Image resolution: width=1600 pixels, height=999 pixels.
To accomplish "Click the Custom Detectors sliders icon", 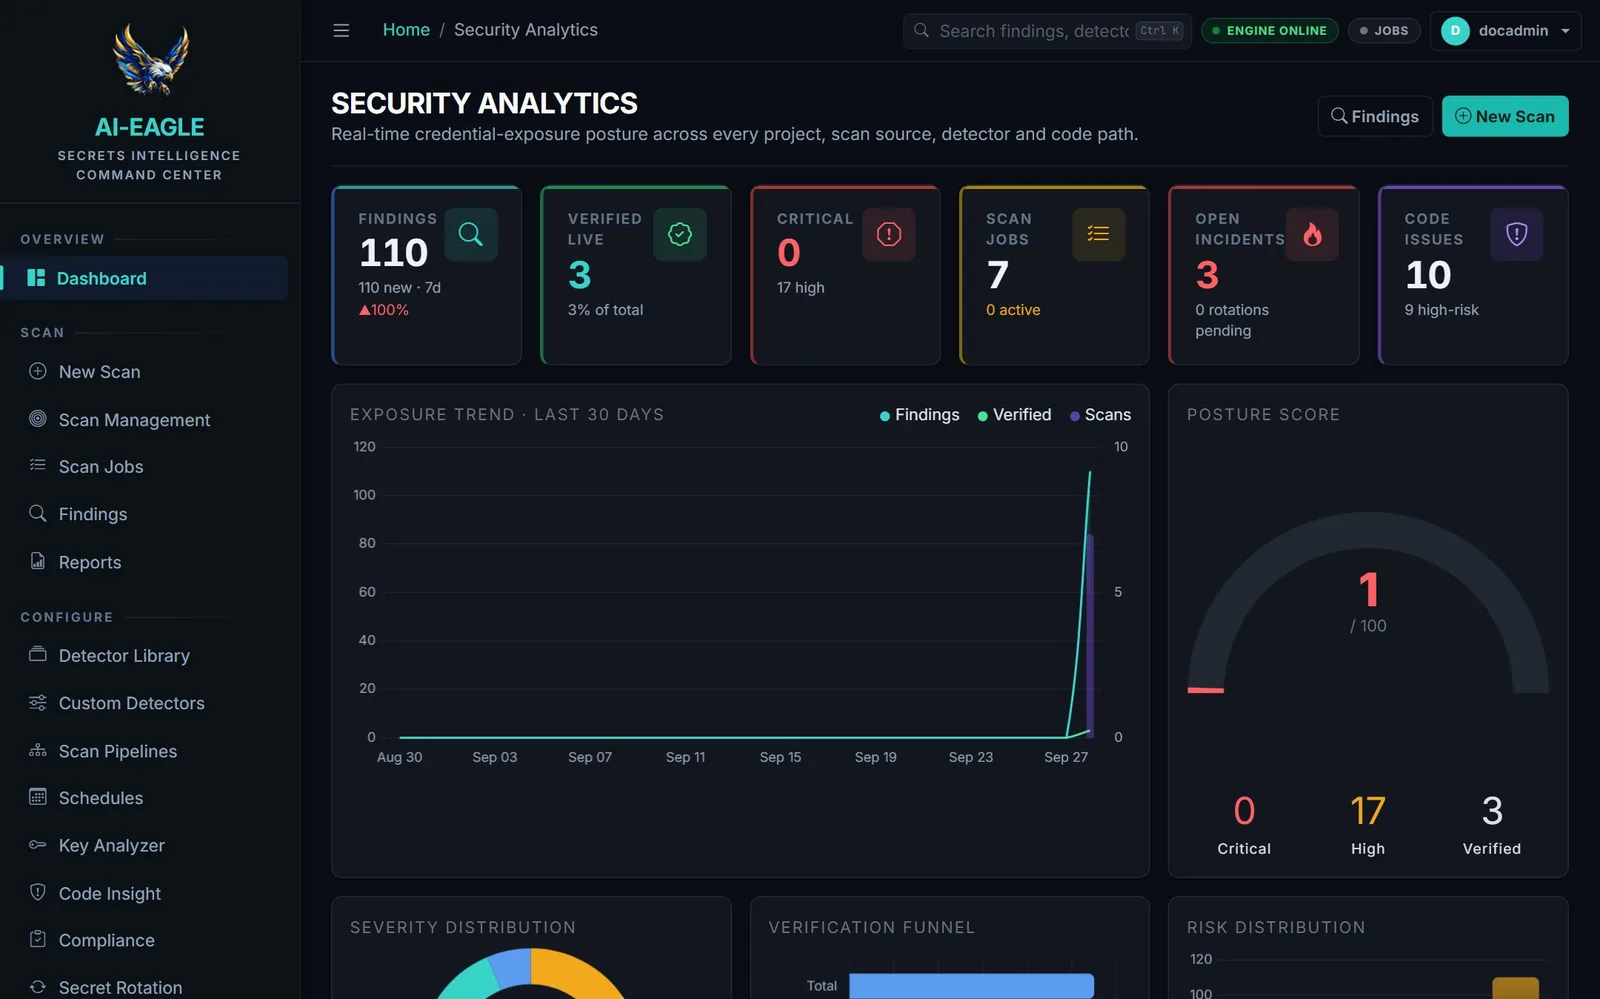I will pos(38,703).
